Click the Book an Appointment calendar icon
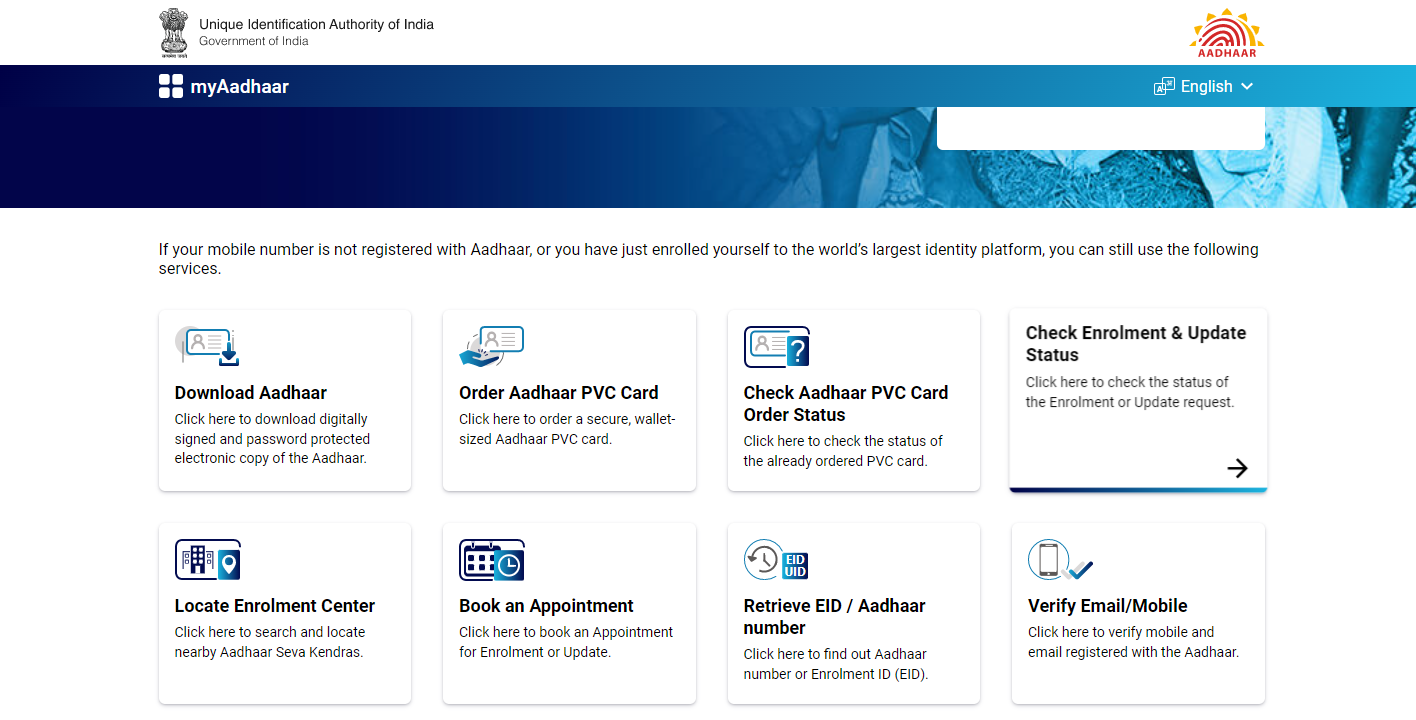 coord(492,560)
